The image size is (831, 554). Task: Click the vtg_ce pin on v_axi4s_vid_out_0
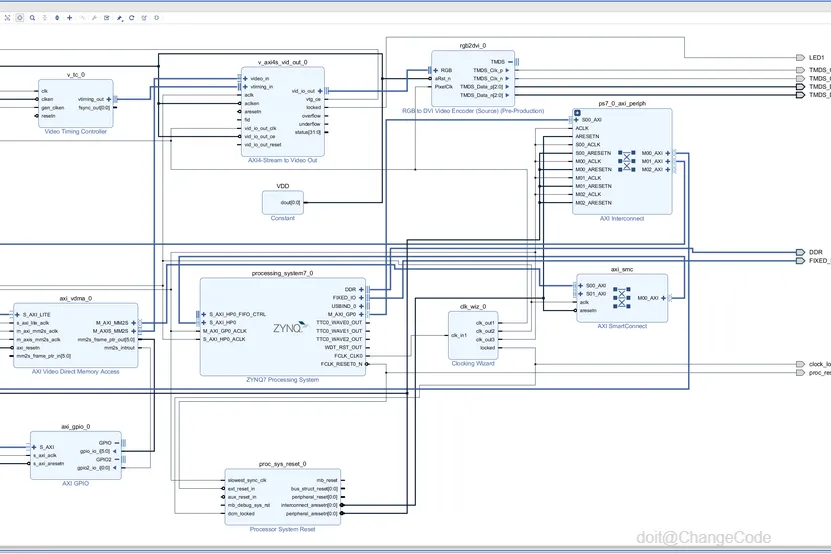click(x=313, y=99)
